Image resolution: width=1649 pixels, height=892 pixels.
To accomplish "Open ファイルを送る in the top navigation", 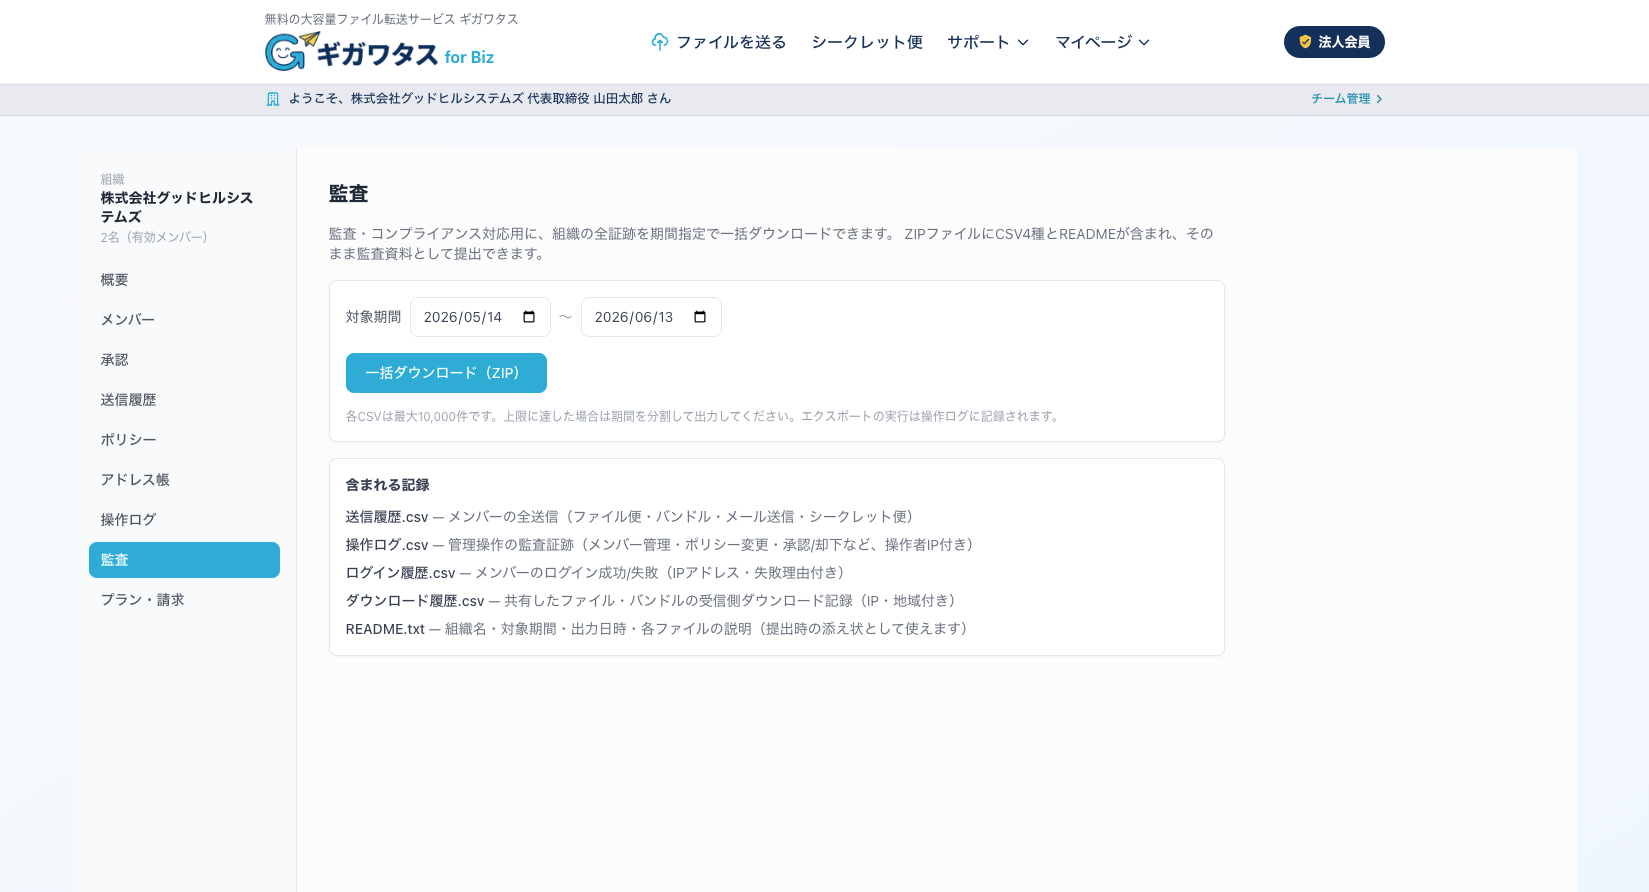I will [719, 42].
